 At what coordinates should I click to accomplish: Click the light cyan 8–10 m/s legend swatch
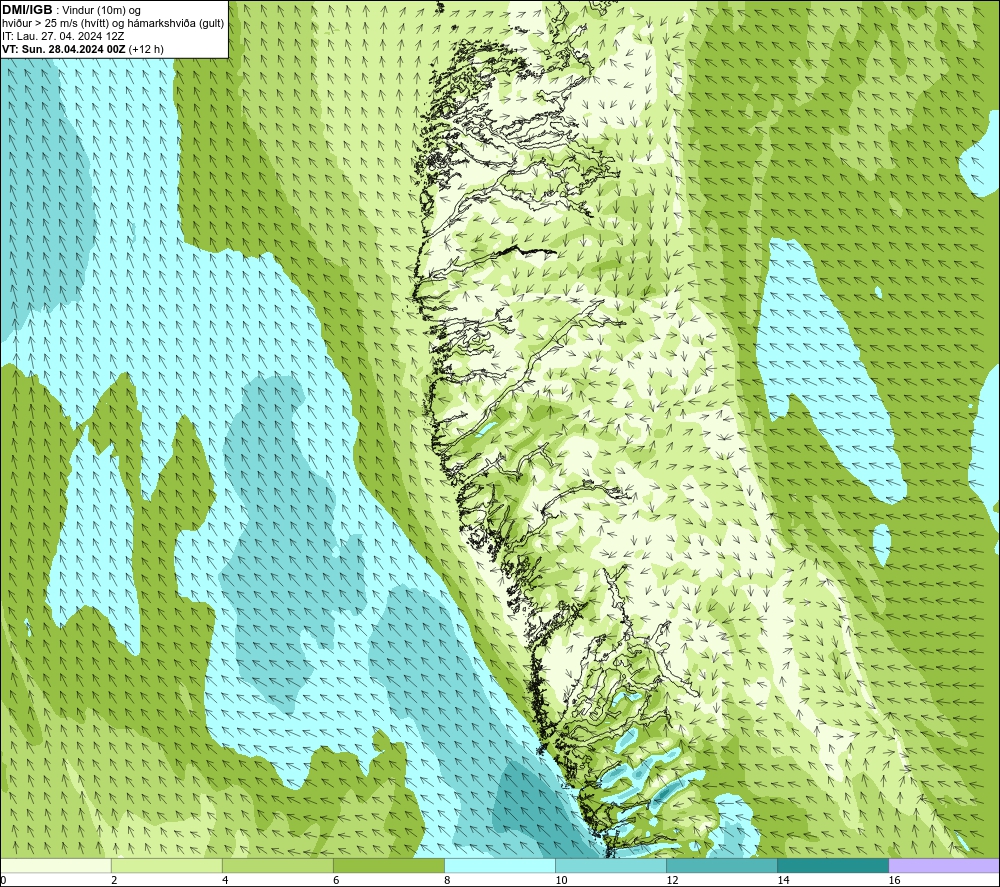point(499,865)
